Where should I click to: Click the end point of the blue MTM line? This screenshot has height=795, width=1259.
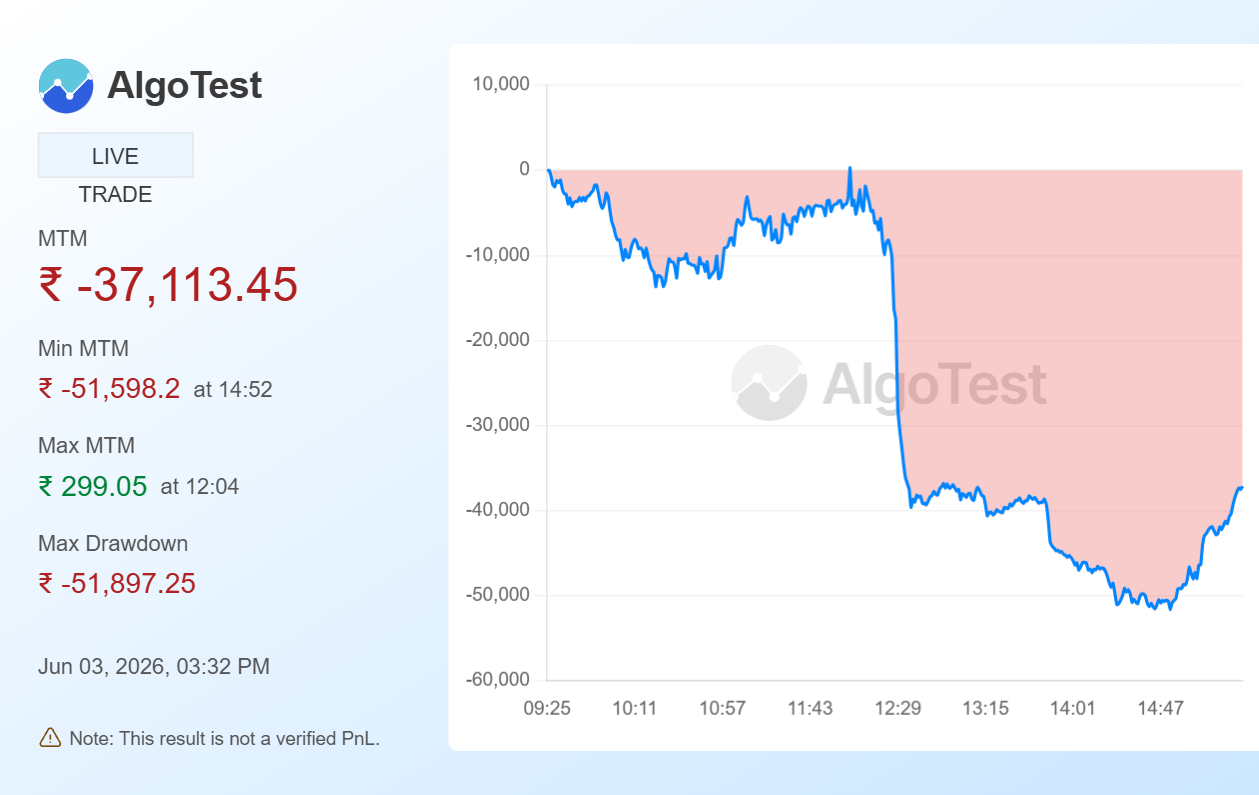(x=1241, y=487)
